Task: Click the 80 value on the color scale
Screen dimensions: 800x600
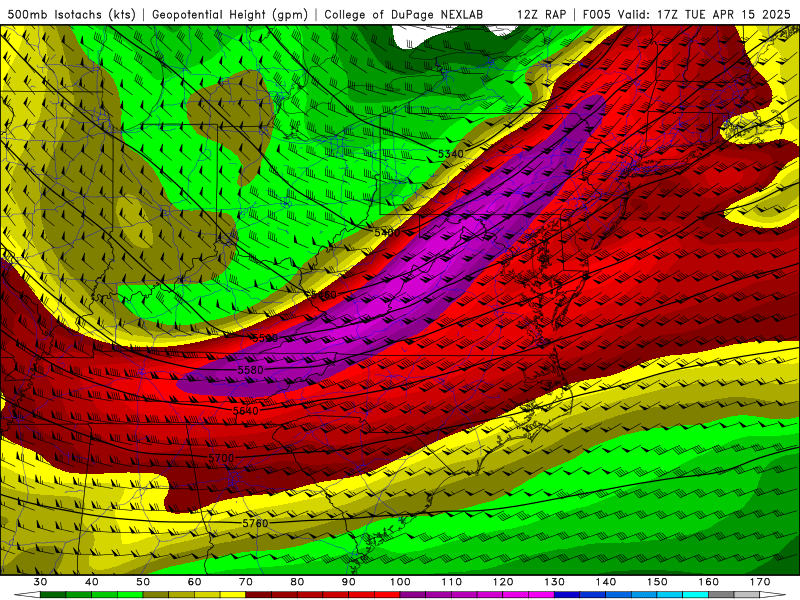Action: (x=297, y=582)
